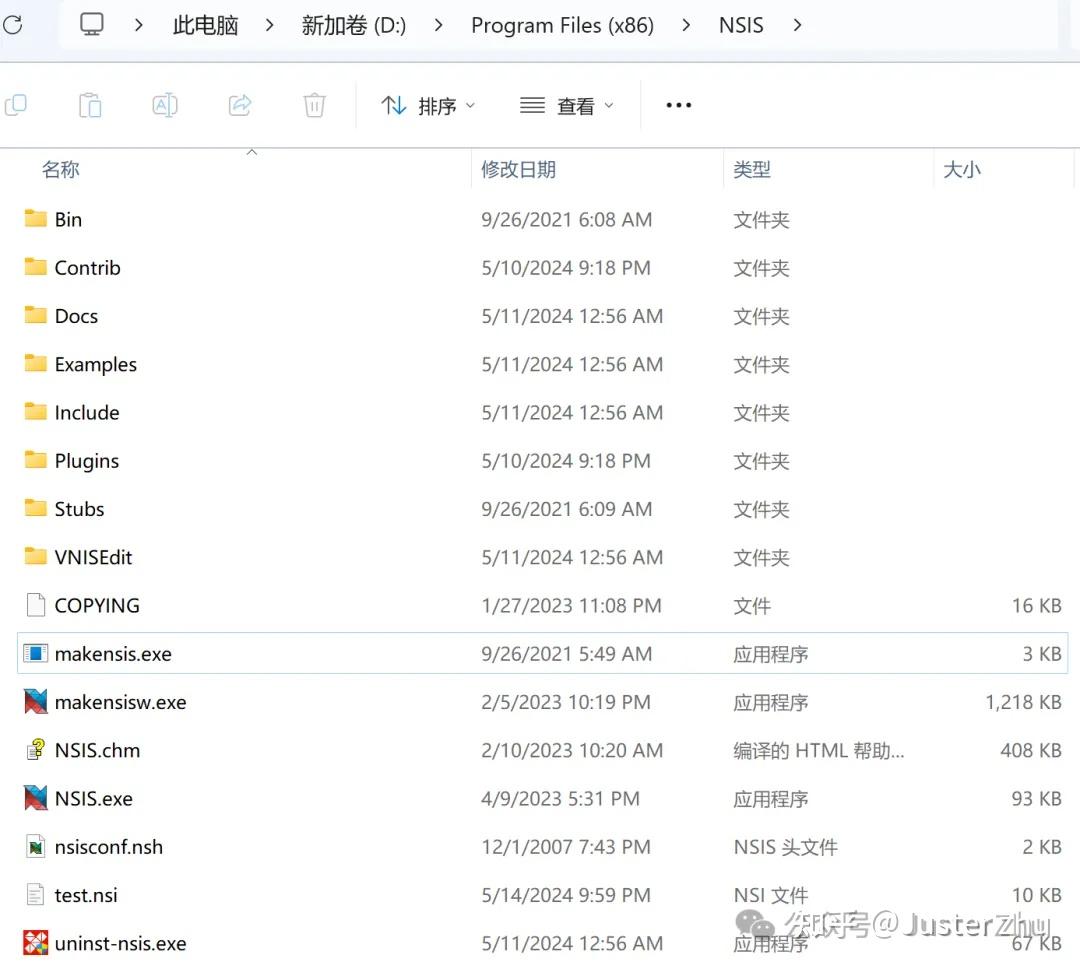Click the Rename icon in the toolbar
Image resolution: width=1080 pixels, height=969 pixels.
(164, 104)
